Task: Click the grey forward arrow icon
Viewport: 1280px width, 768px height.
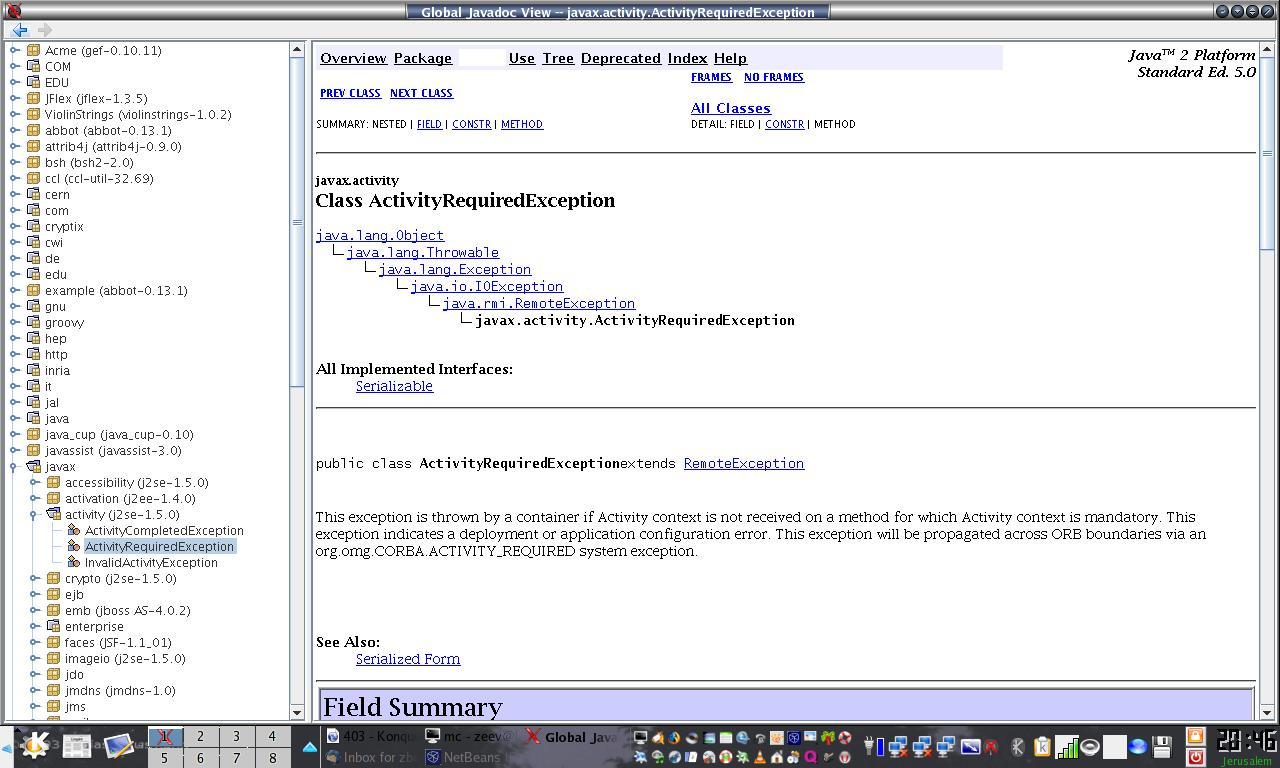Action: (44, 30)
